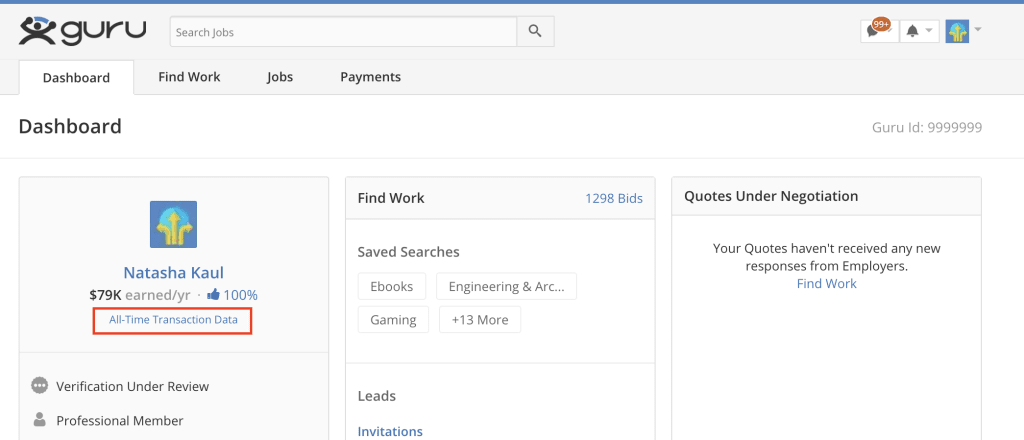The width and height of the screenshot is (1024, 440).
Task: Click the Saved Searches heading
Action: (408, 251)
